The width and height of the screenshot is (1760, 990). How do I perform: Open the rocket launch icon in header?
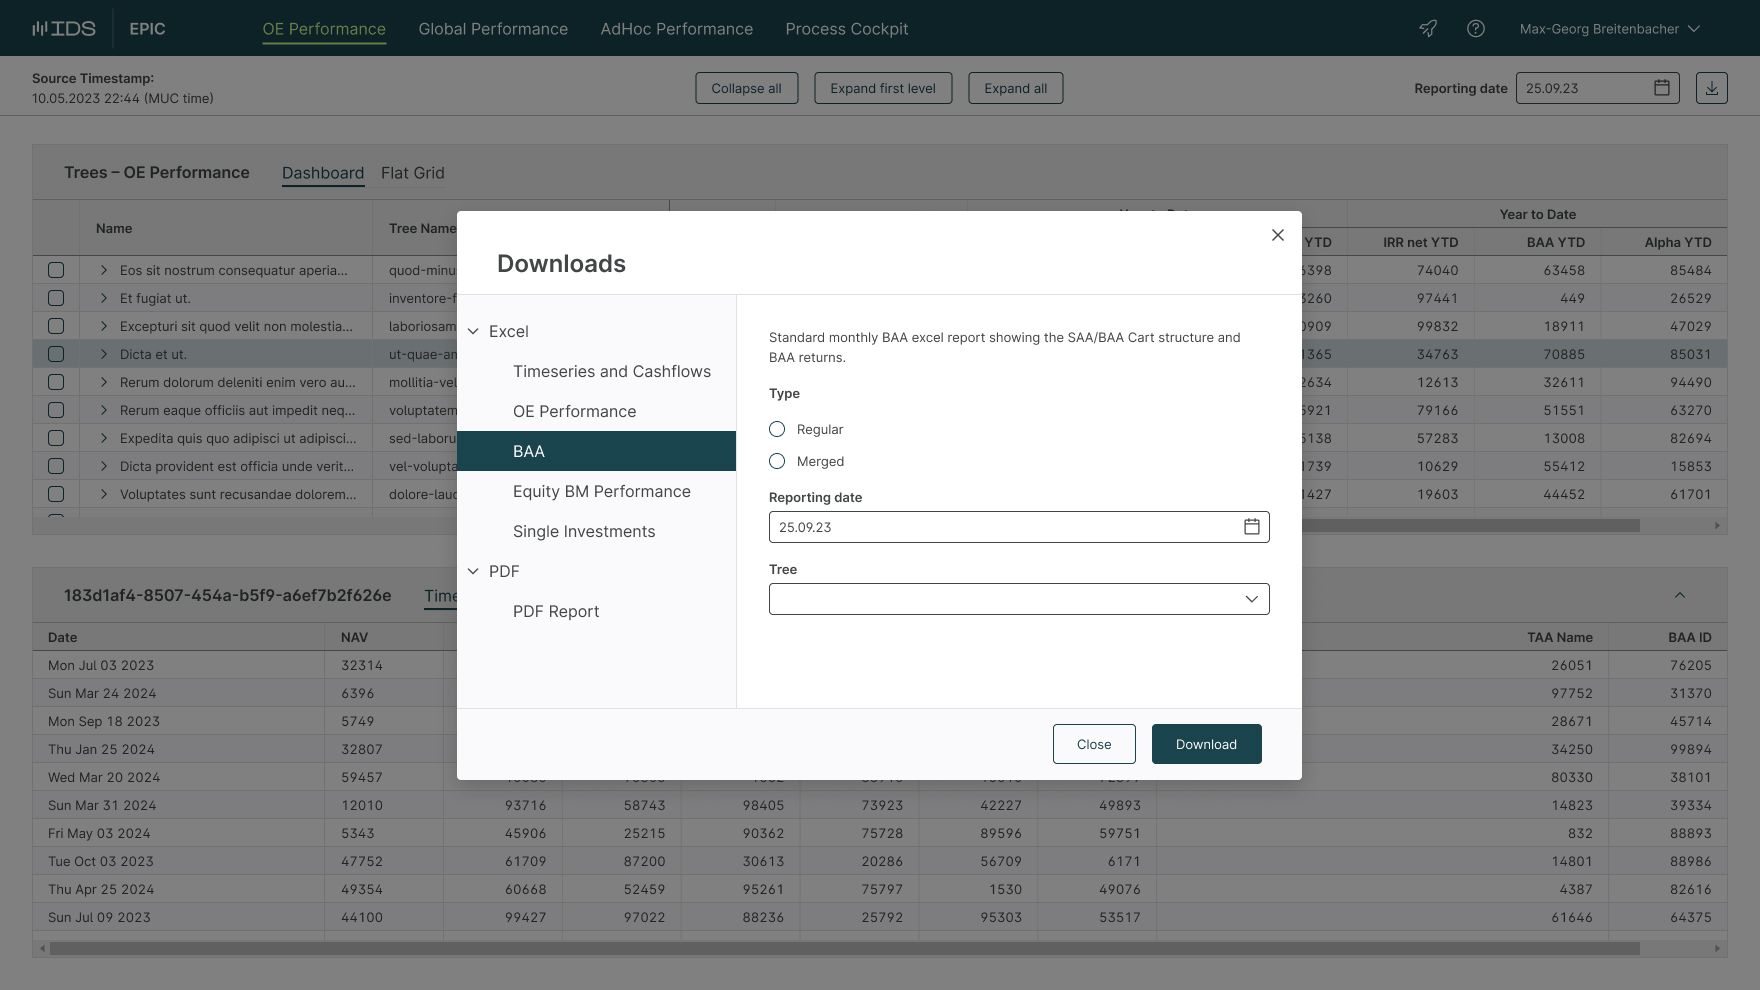(x=1428, y=28)
